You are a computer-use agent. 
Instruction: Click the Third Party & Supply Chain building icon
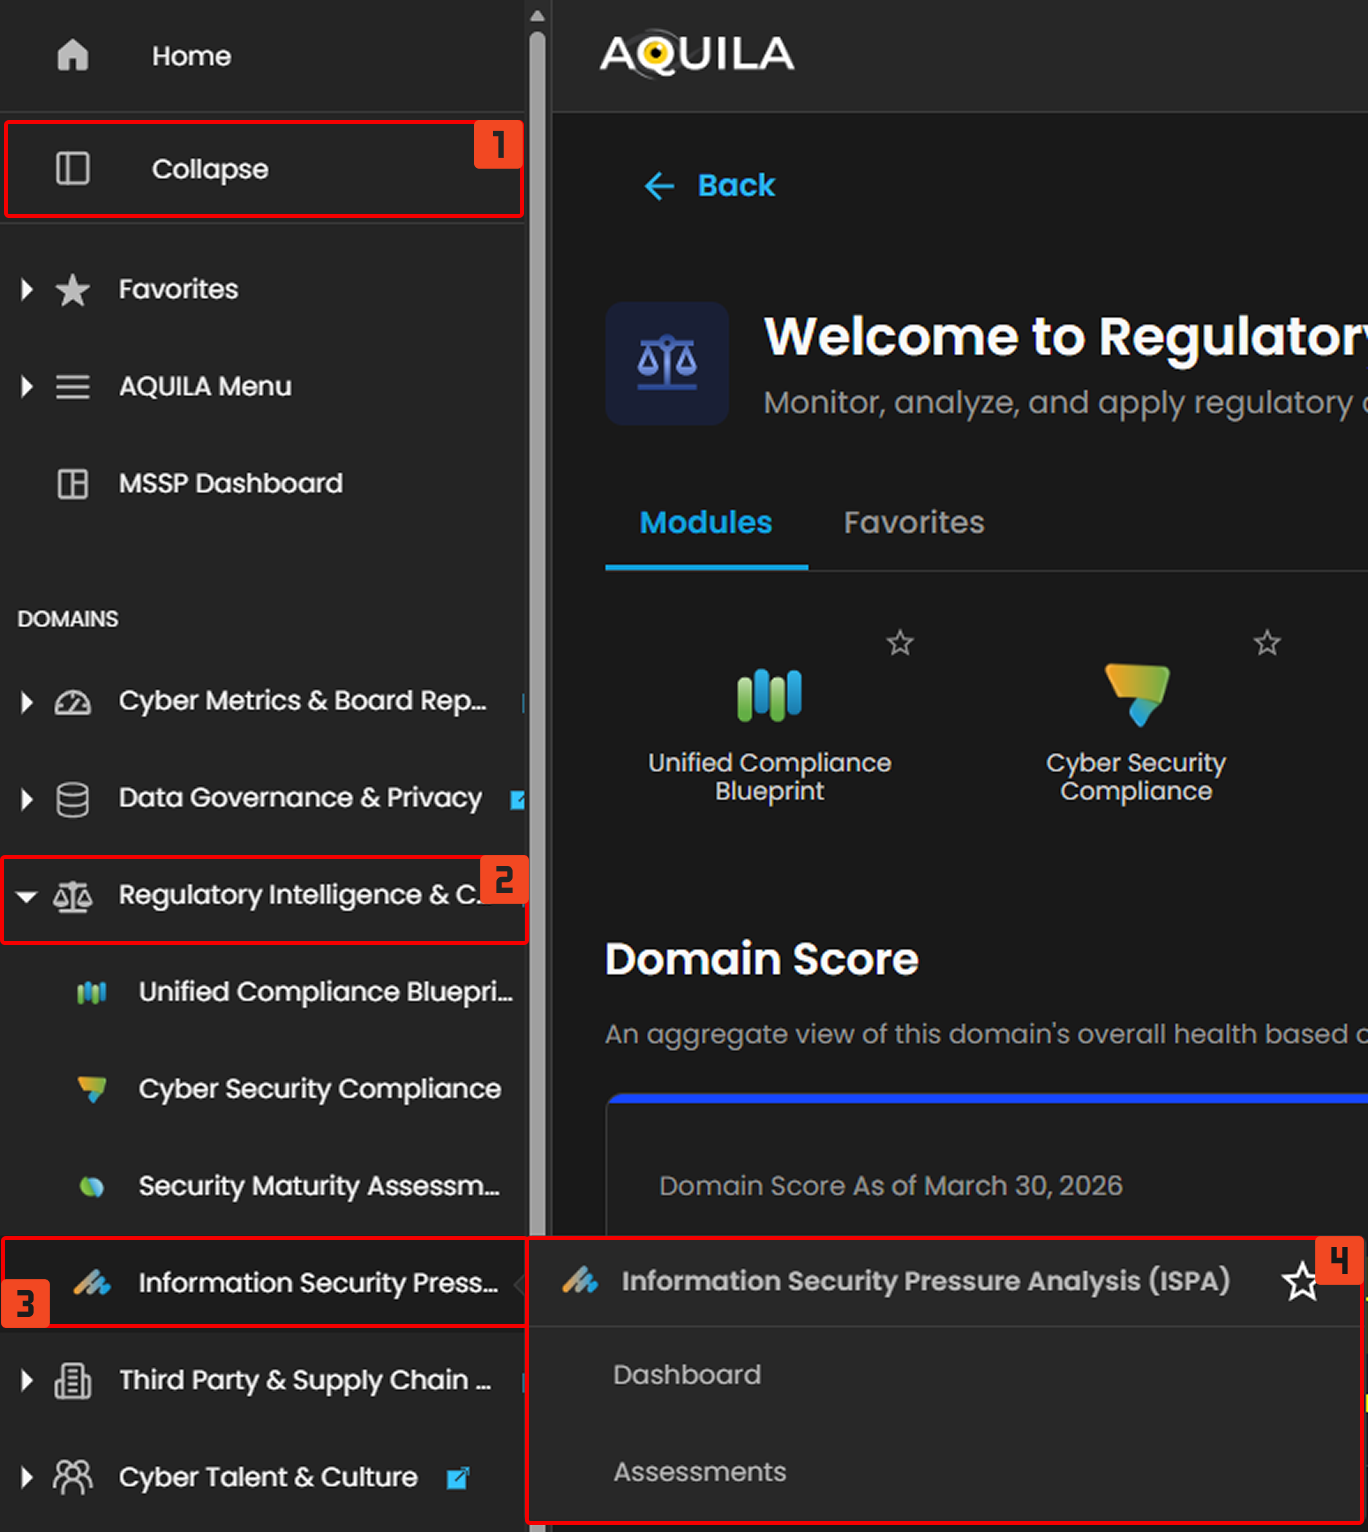tap(73, 1381)
